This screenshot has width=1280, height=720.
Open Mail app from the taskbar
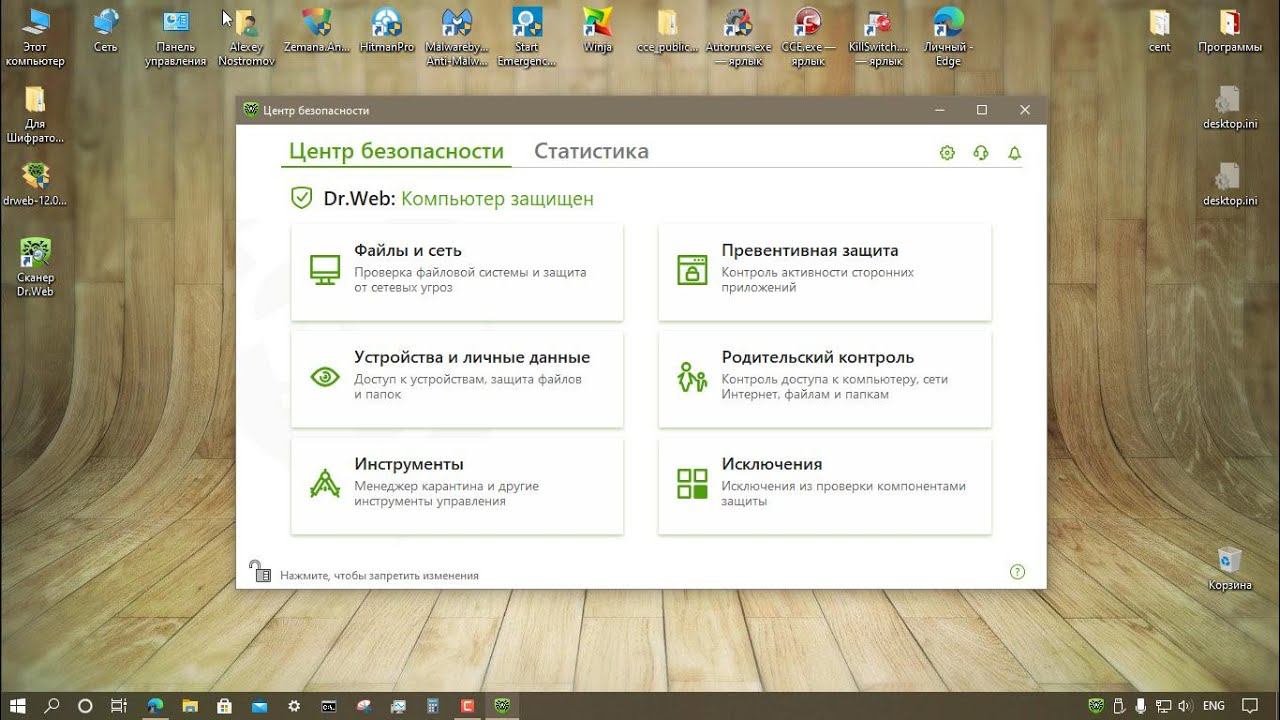(259, 706)
